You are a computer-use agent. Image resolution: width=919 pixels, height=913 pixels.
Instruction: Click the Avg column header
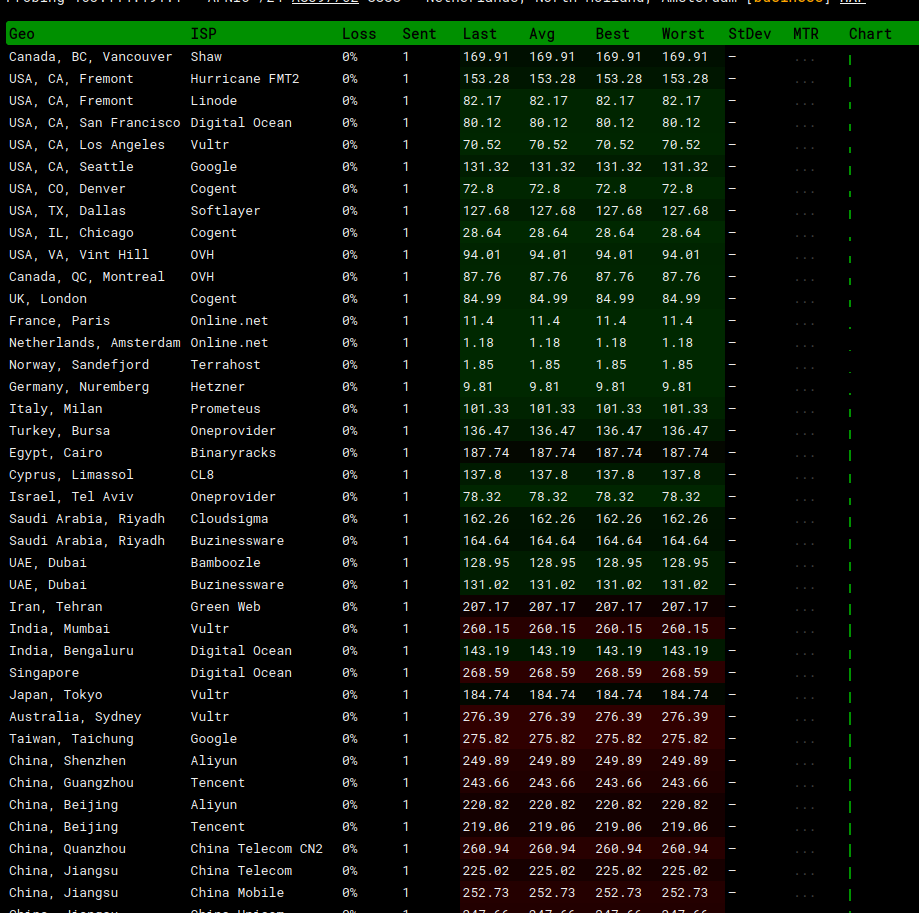(x=542, y=34)
